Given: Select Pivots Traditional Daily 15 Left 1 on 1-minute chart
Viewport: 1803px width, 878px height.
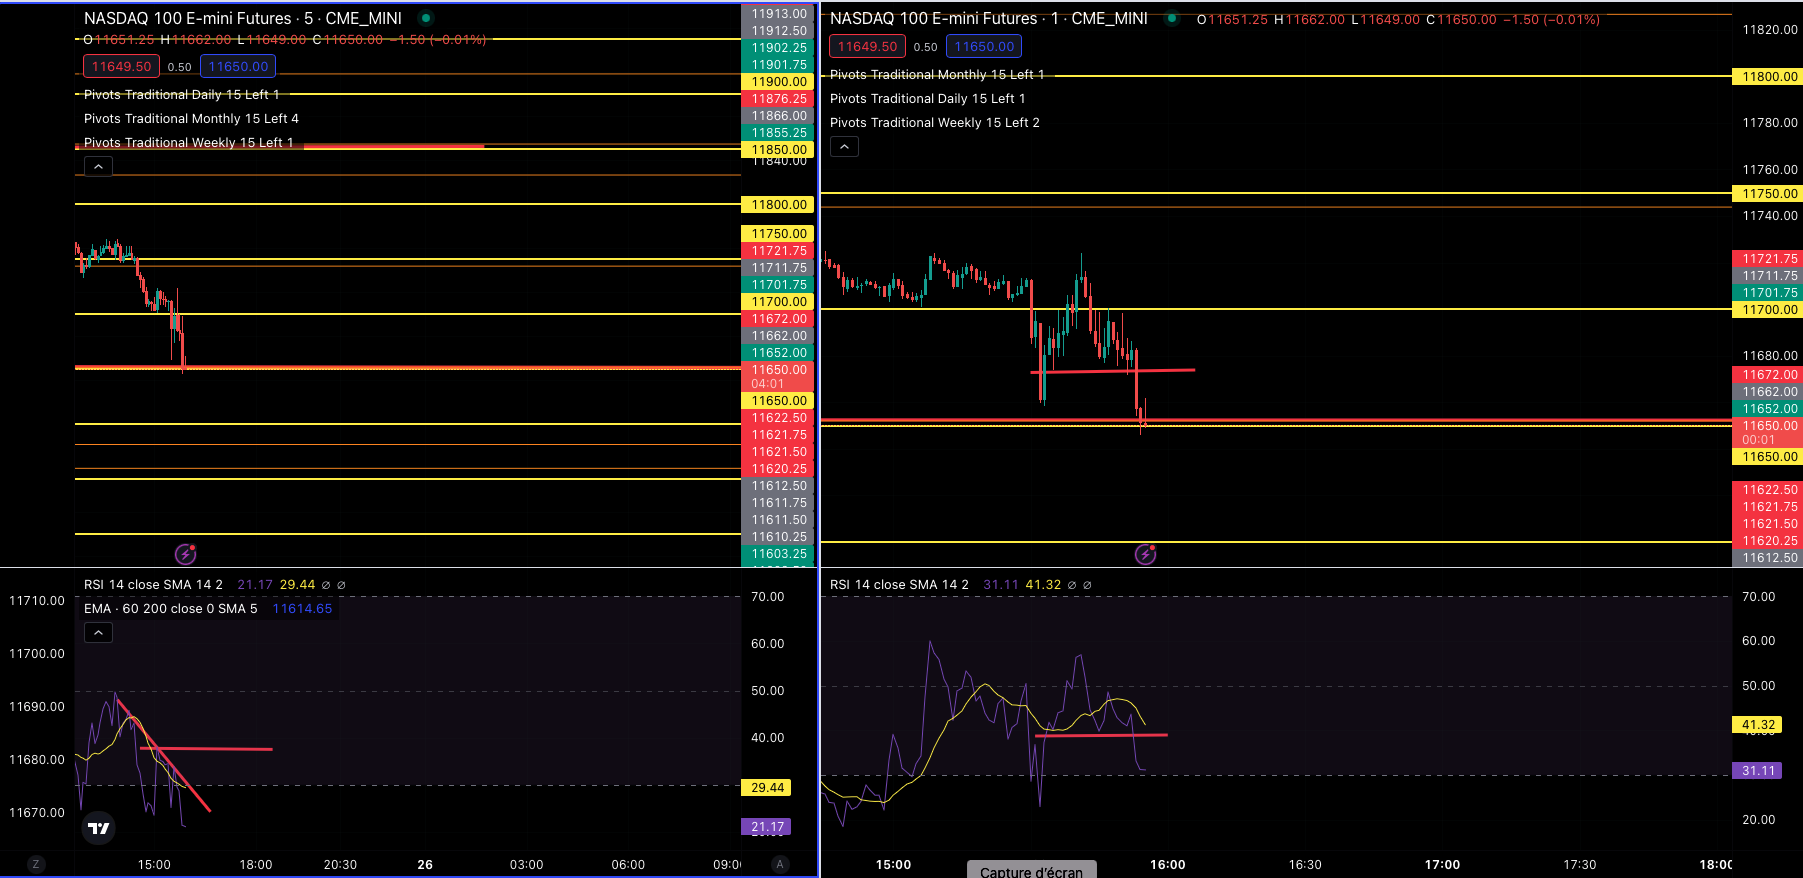Looking at the screenshot, I should tap(928, 98).
